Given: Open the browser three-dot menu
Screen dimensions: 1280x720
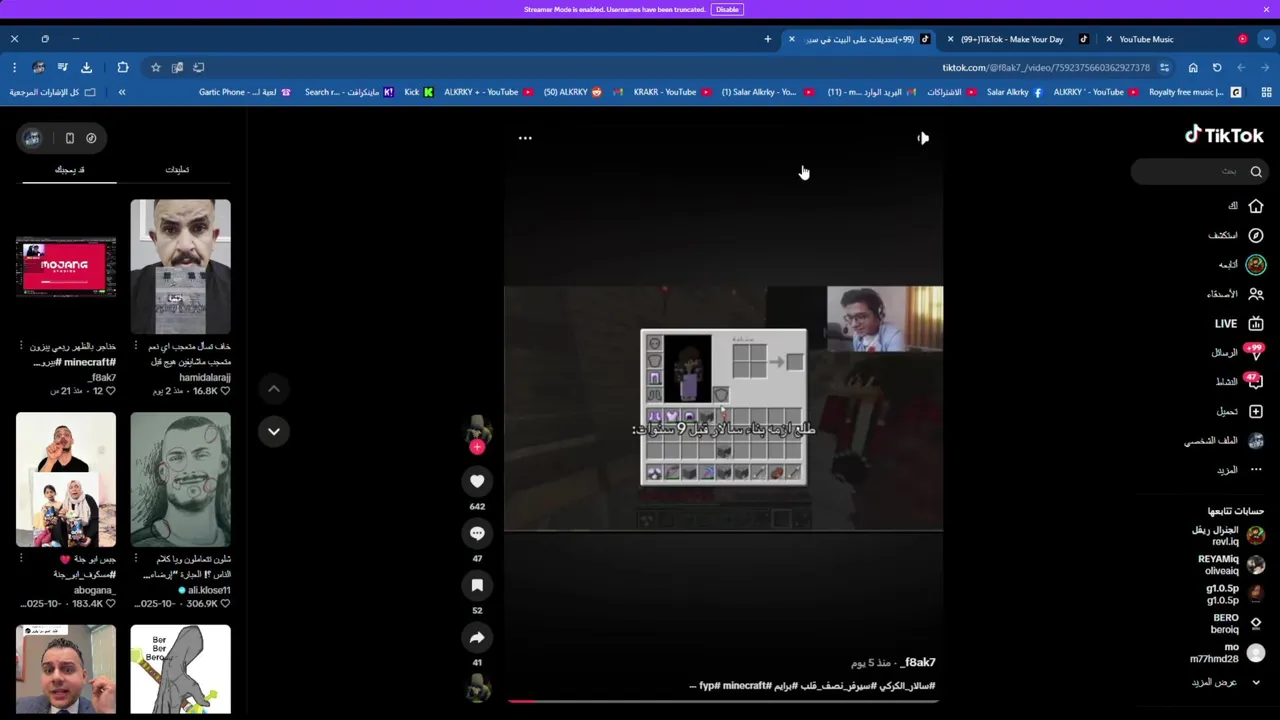Looking at the screenshot, I should click(14, 67).
